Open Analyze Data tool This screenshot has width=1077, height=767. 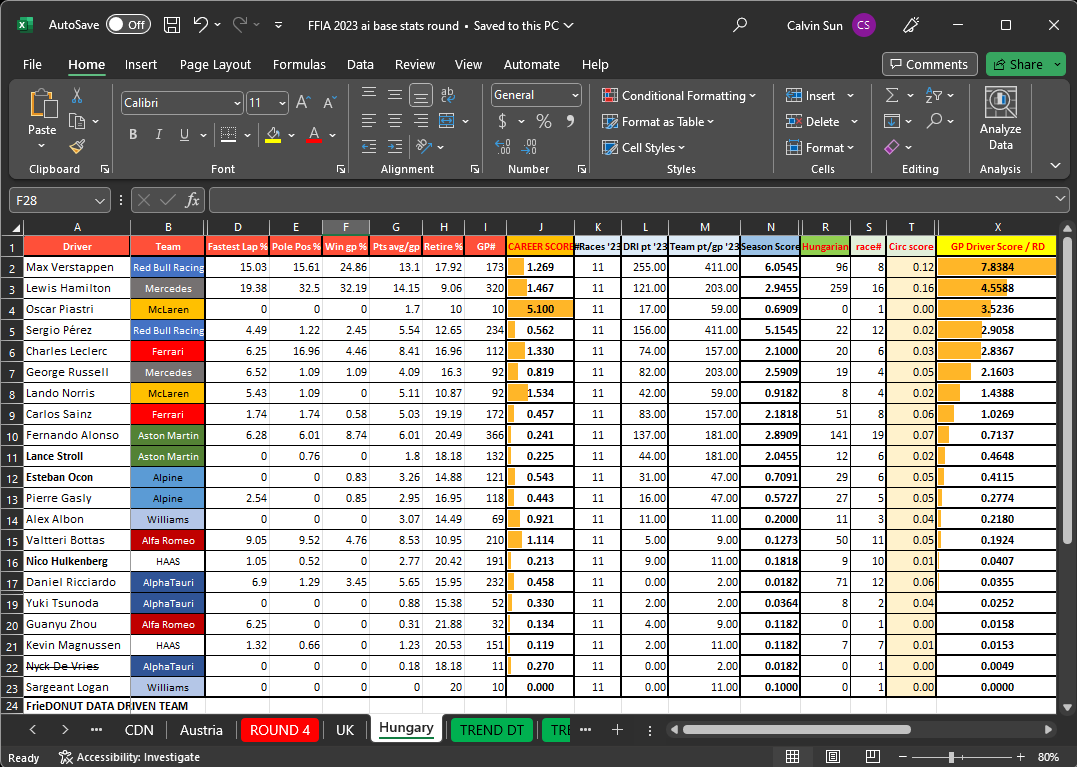tap(1000, 119)
